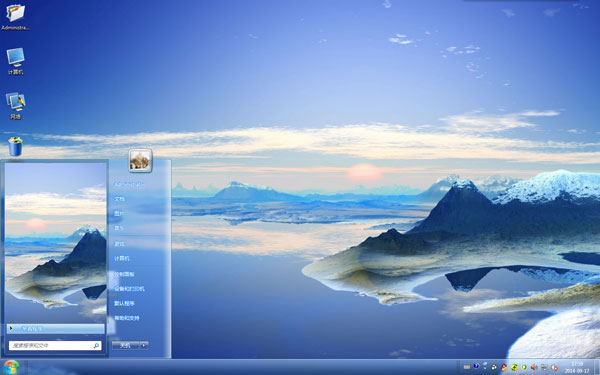Viewport: 600px width, 375px height.
Task: Click the QQ penguin tray icon
Action: [494, 367]
